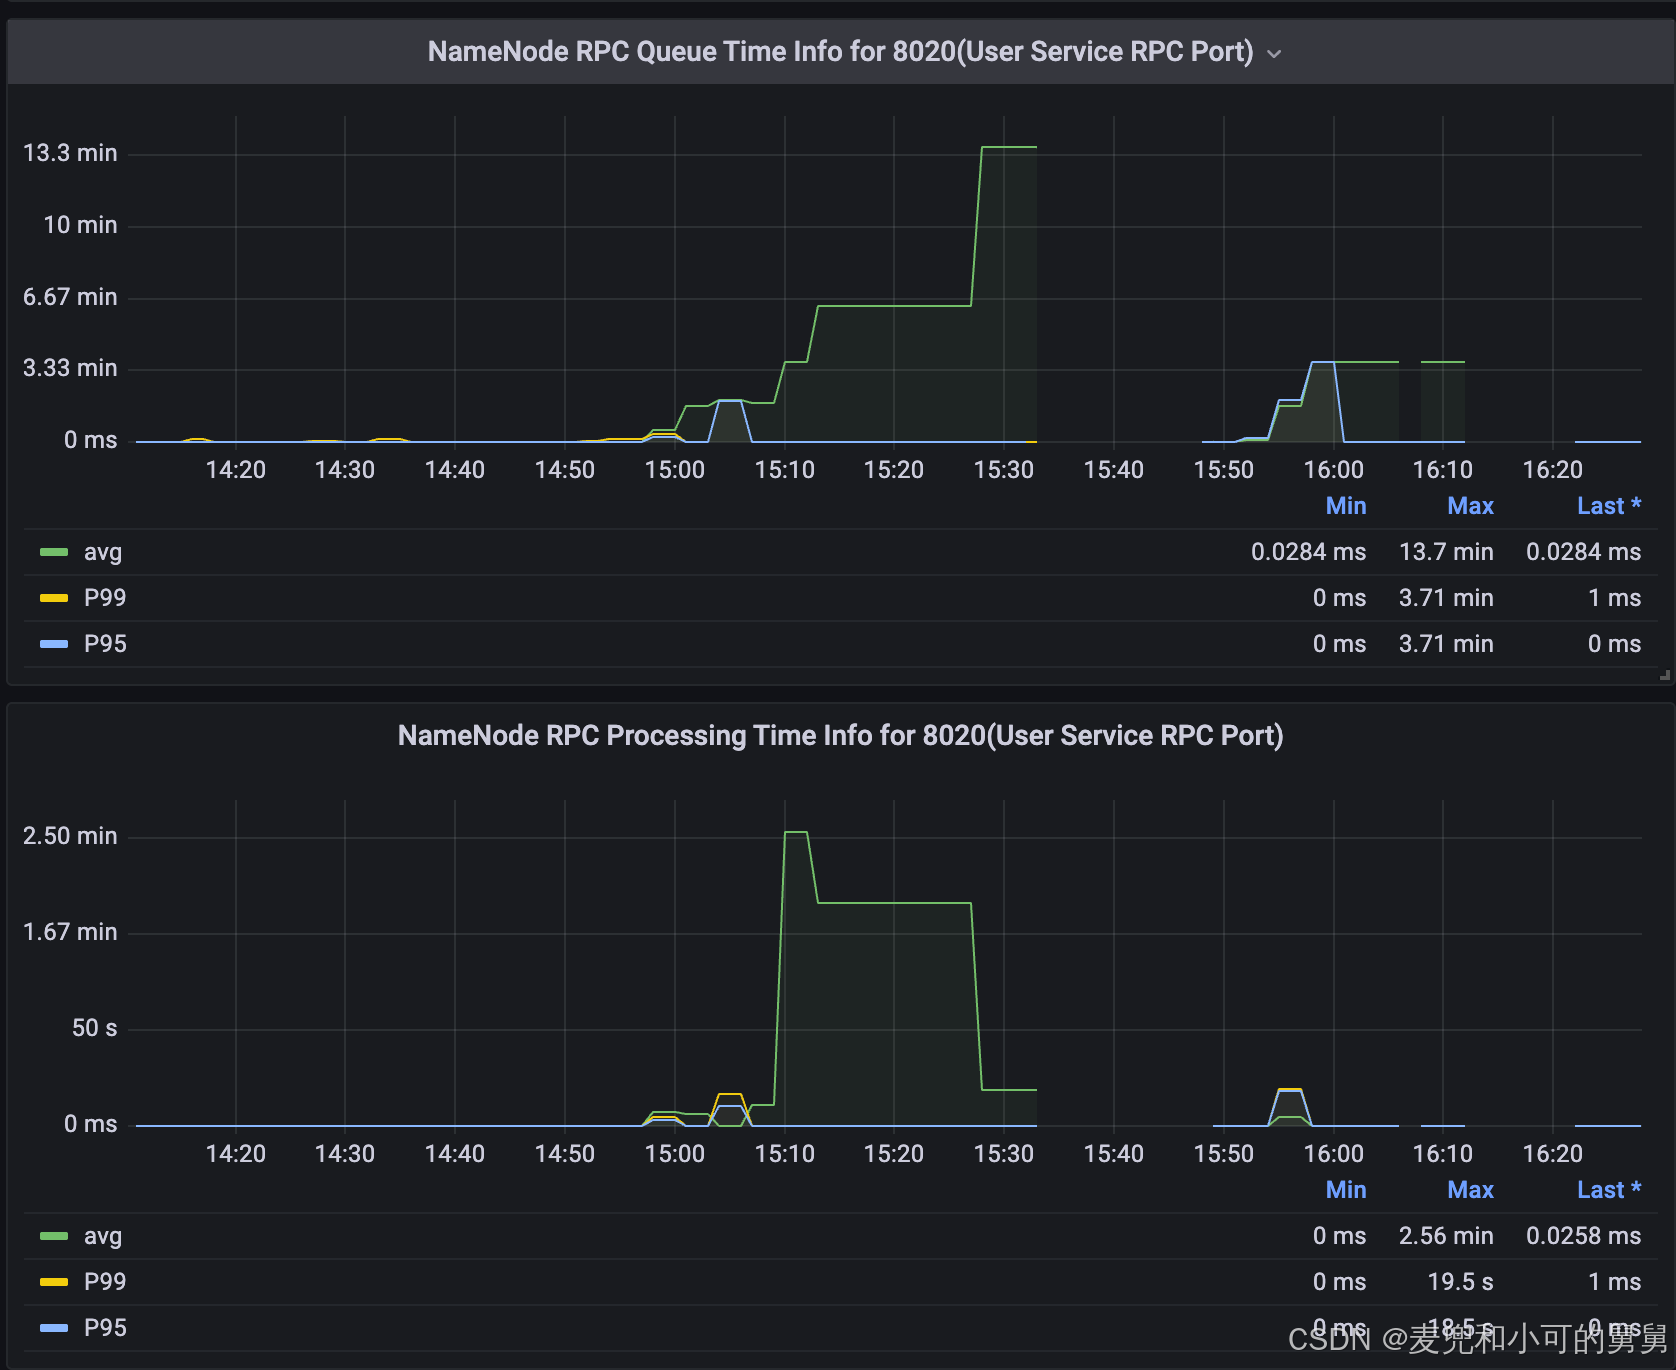Click the 19.5 s P99 max value
Screen dimensions: 1676x1370
pos(1460,1282)
